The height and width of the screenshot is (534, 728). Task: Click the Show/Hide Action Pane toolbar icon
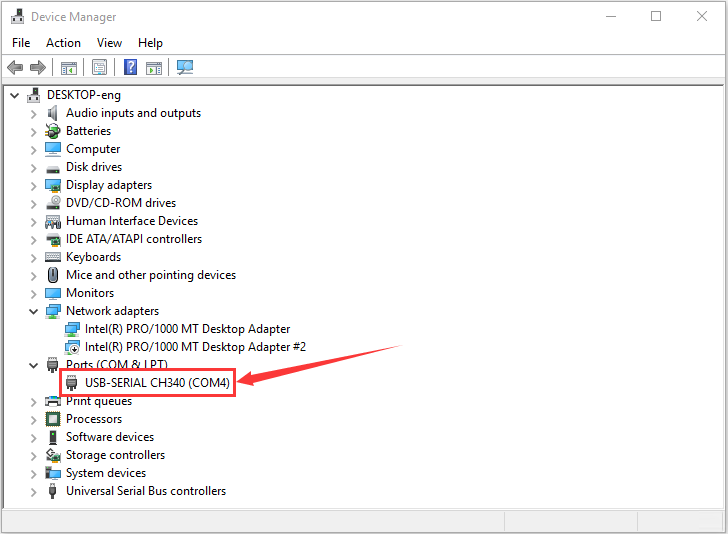pos(154,68)
